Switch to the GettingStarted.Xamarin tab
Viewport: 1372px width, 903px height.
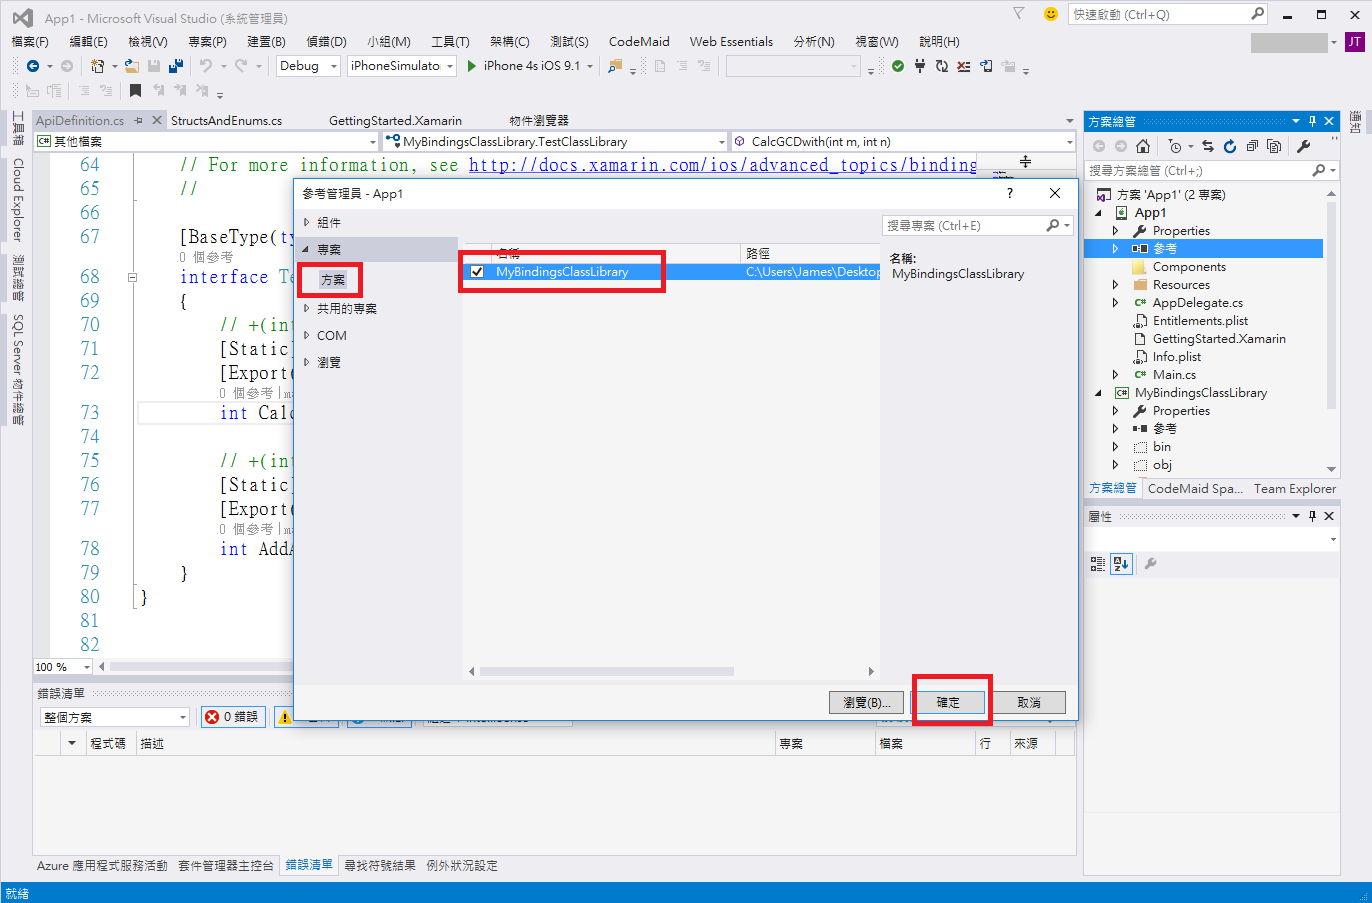[395, 120]
